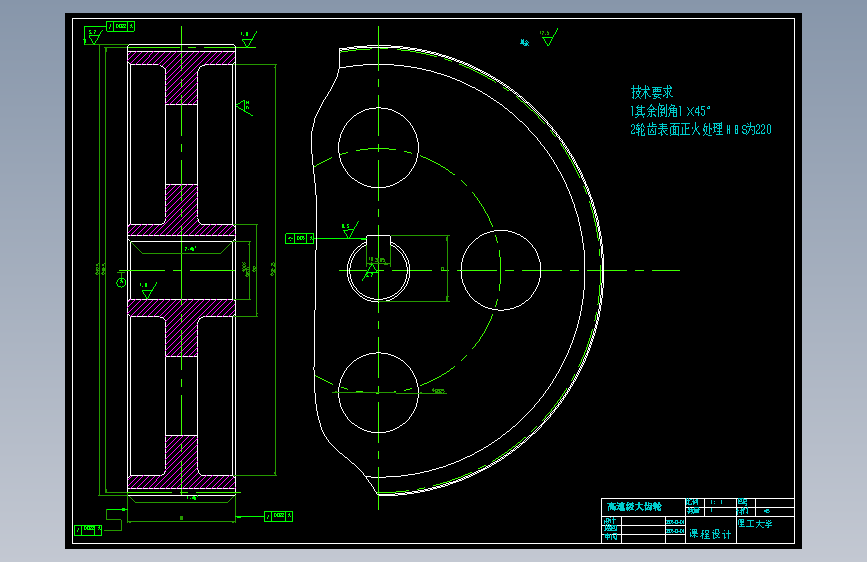This screenshot has height=562, width=867.
Task: Click the runout tolerance frame at top-left
Action: tap(120, 26)
